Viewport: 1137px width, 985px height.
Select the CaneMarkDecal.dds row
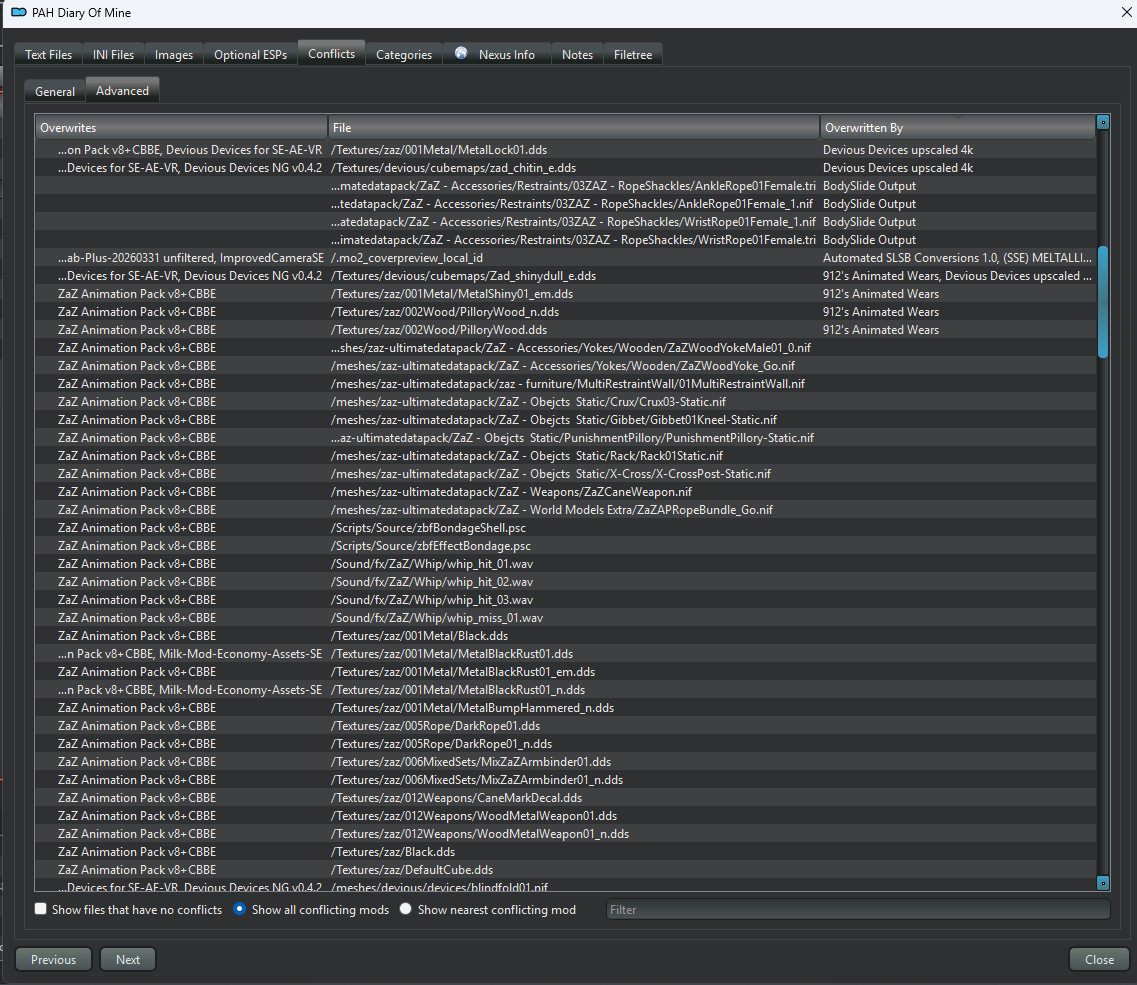[566, 798]
